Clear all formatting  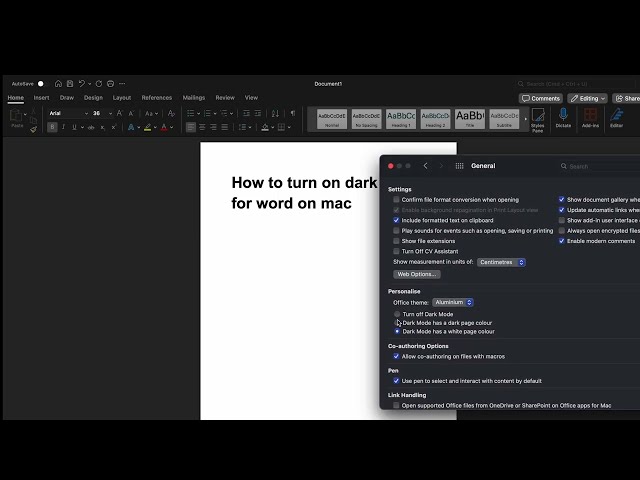click(171, 113)
